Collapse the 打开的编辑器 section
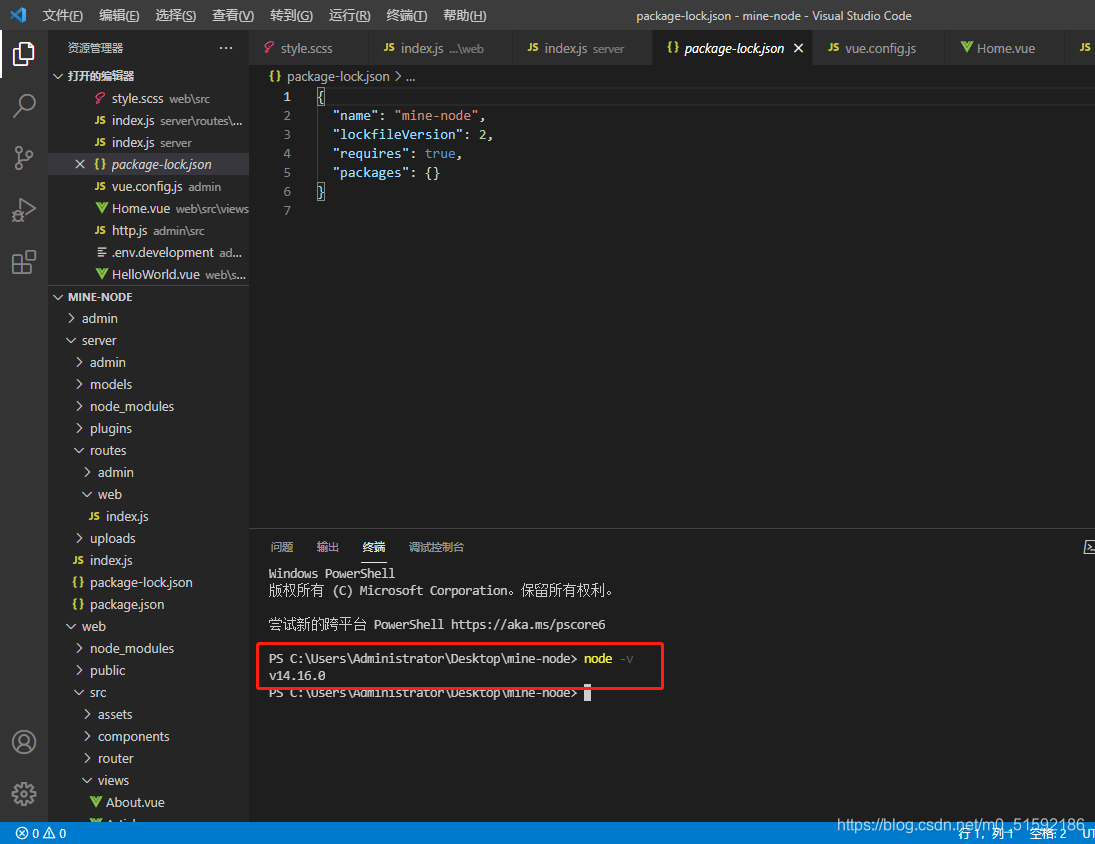The height and width of the screenshot is (844, 1095). [149, 75]
